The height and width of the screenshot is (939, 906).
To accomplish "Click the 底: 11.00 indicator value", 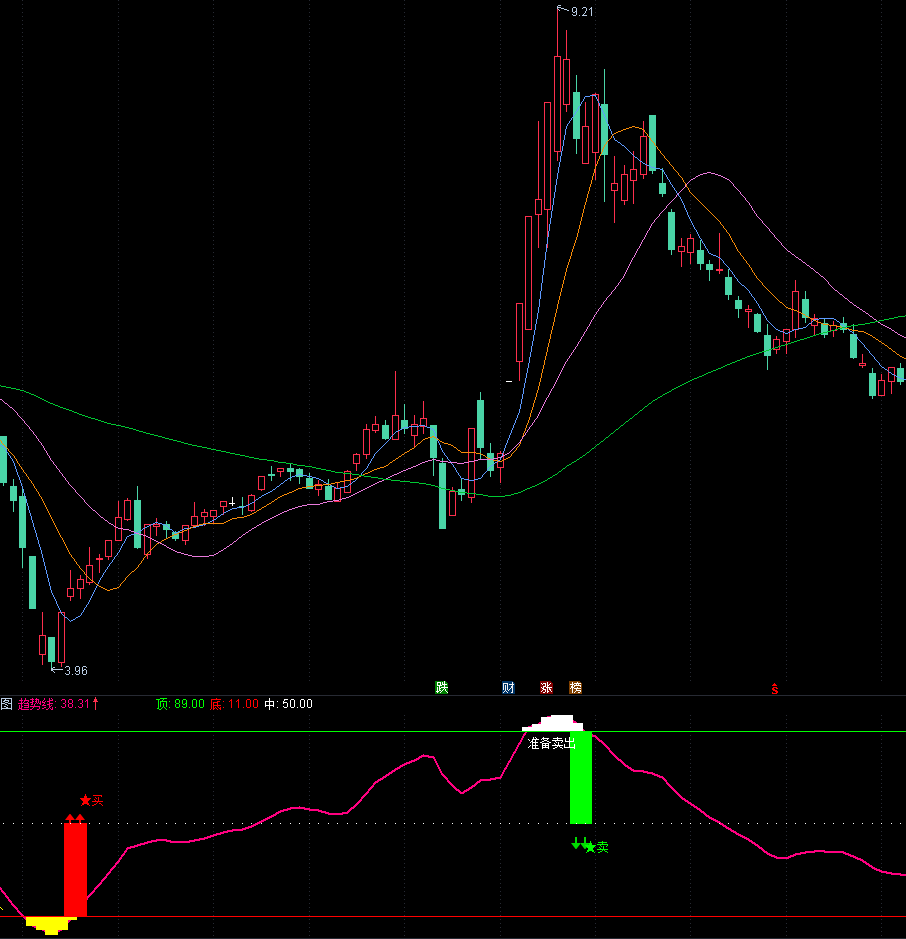I will [x=234, y=704].
